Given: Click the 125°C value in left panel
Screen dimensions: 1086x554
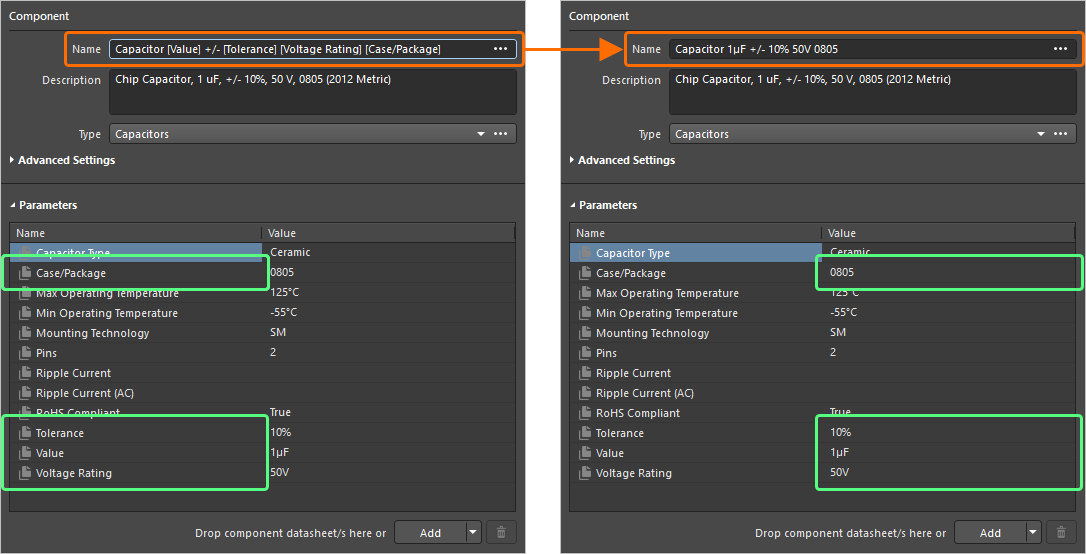Looking at the screenshot, I should point(284,292).
